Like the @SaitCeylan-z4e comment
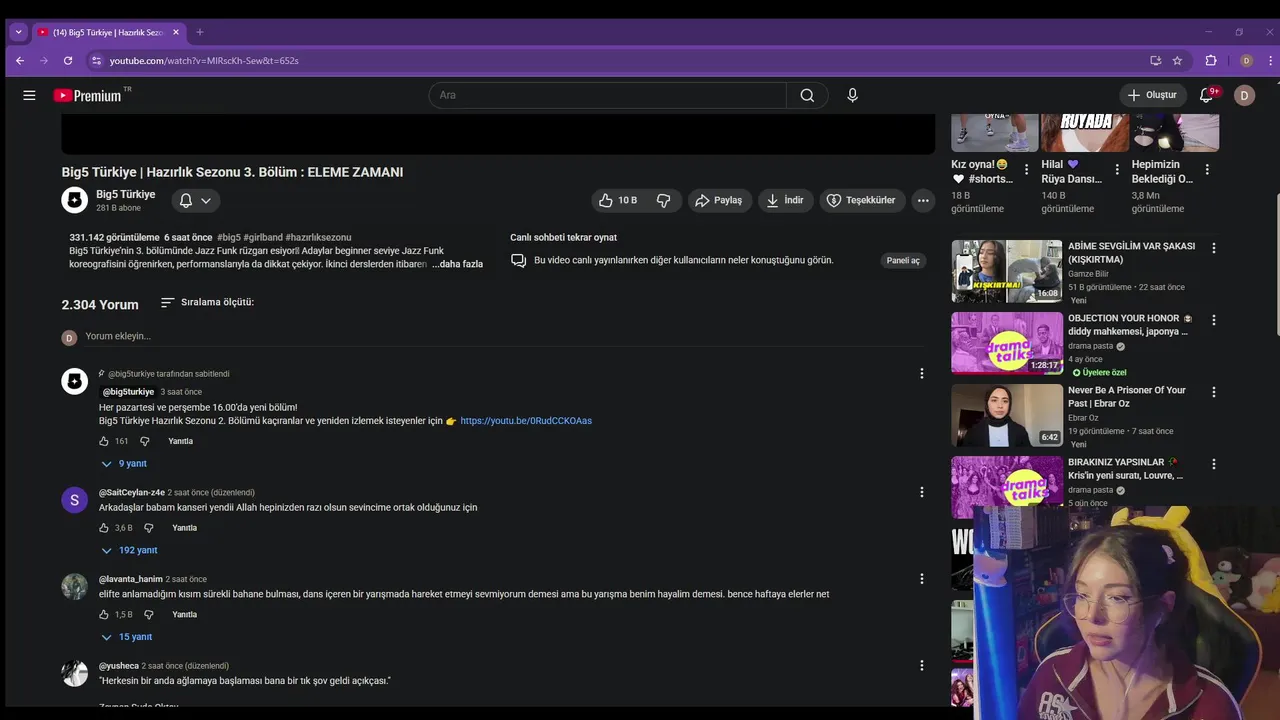The height and width of the screenshot is (720, 1280). coord(104,528)
